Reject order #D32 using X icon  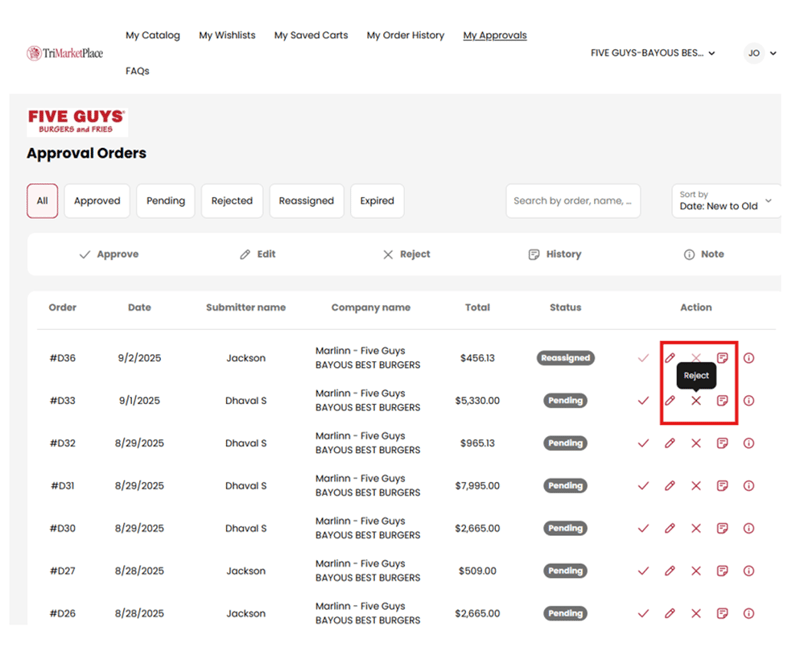[696, 443]
